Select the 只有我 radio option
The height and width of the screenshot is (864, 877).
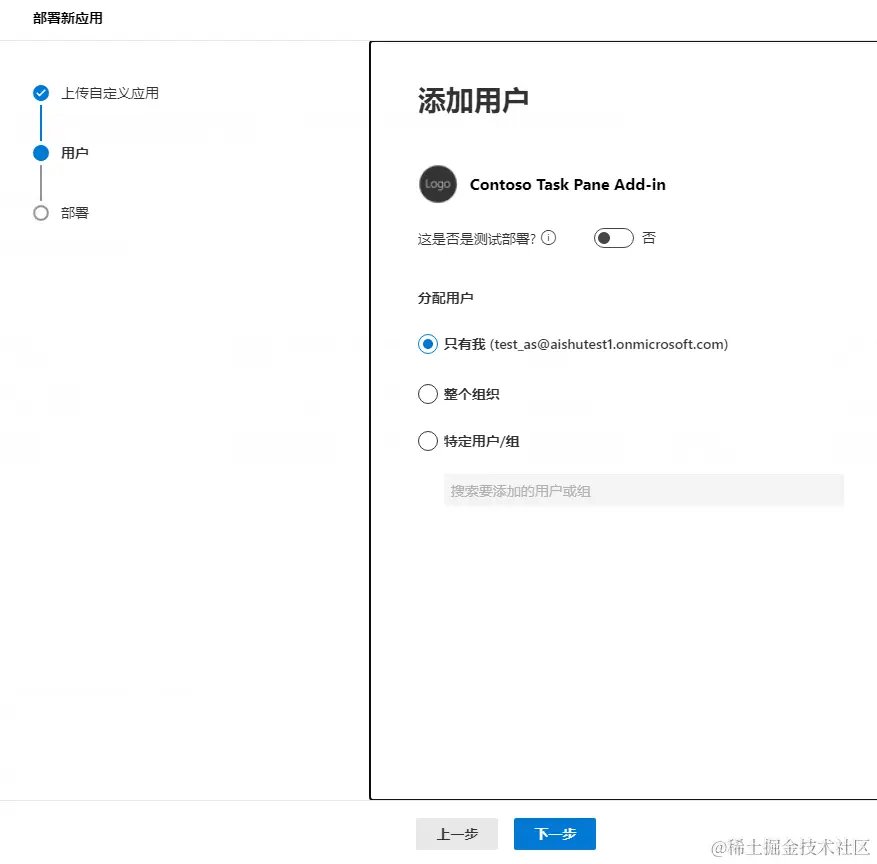(x=427, y=343)
